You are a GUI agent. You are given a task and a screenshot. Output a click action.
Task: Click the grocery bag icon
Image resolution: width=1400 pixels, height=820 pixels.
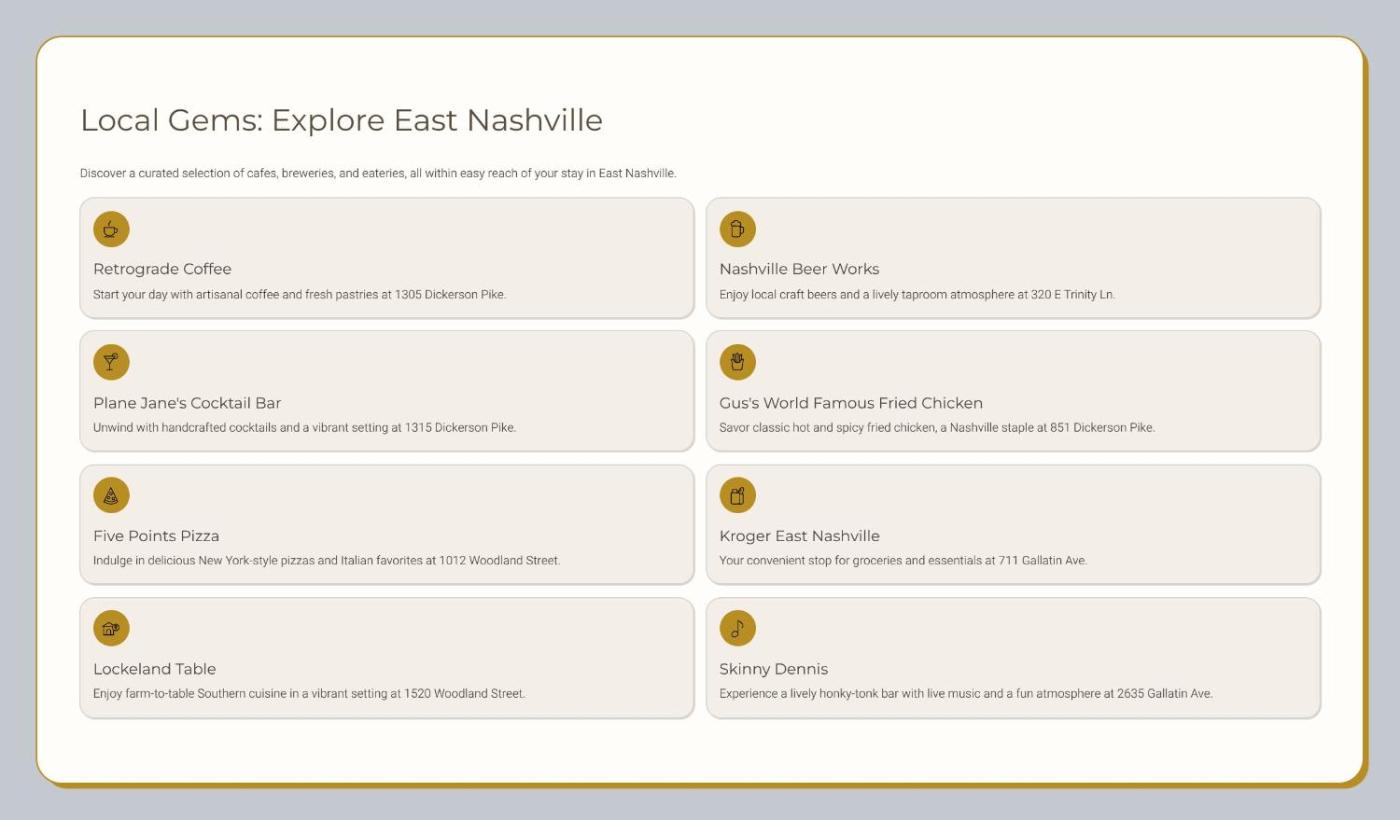pyautogui.click(x=737, y=495)
